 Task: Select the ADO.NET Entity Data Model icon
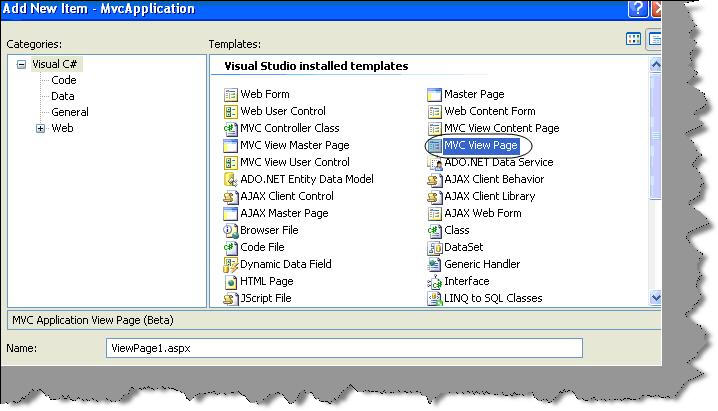tap(230, 179)
